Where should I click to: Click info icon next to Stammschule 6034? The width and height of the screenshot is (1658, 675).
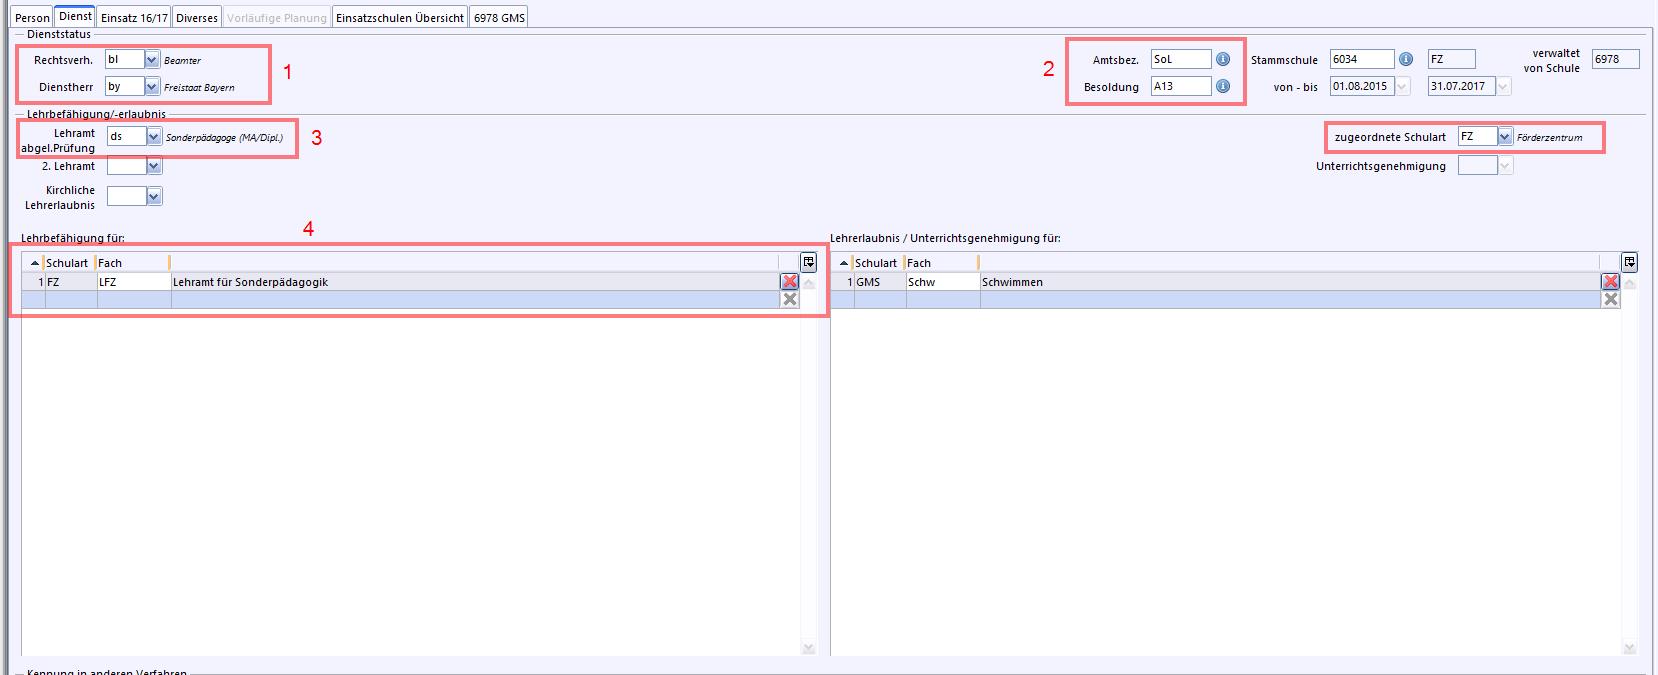[x=1406, y=60]
